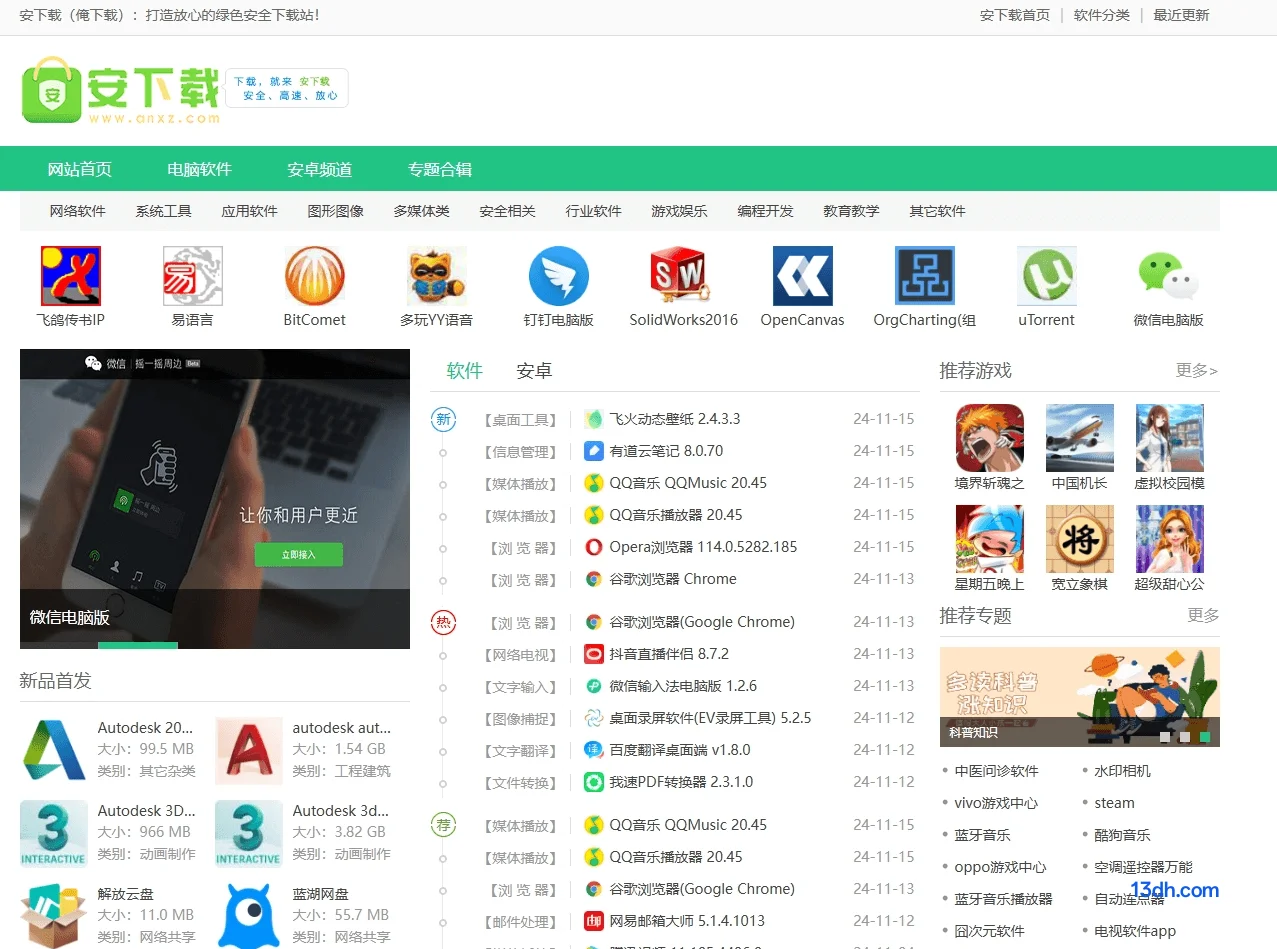The image size is (1277, 949).
Task: Click the 超级甜心公 game icon
Action: tap(1169, 539)
